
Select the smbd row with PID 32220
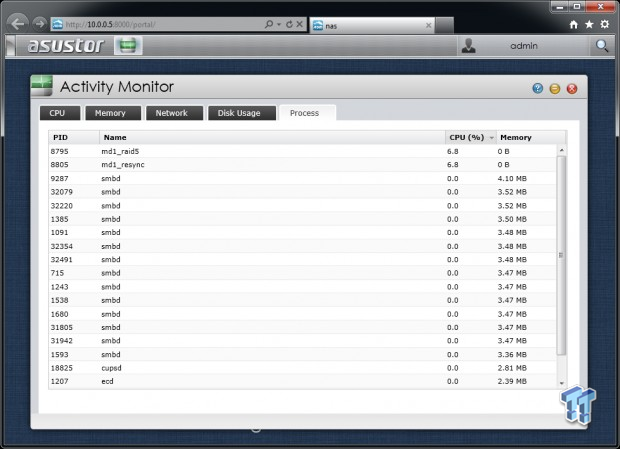302,206
